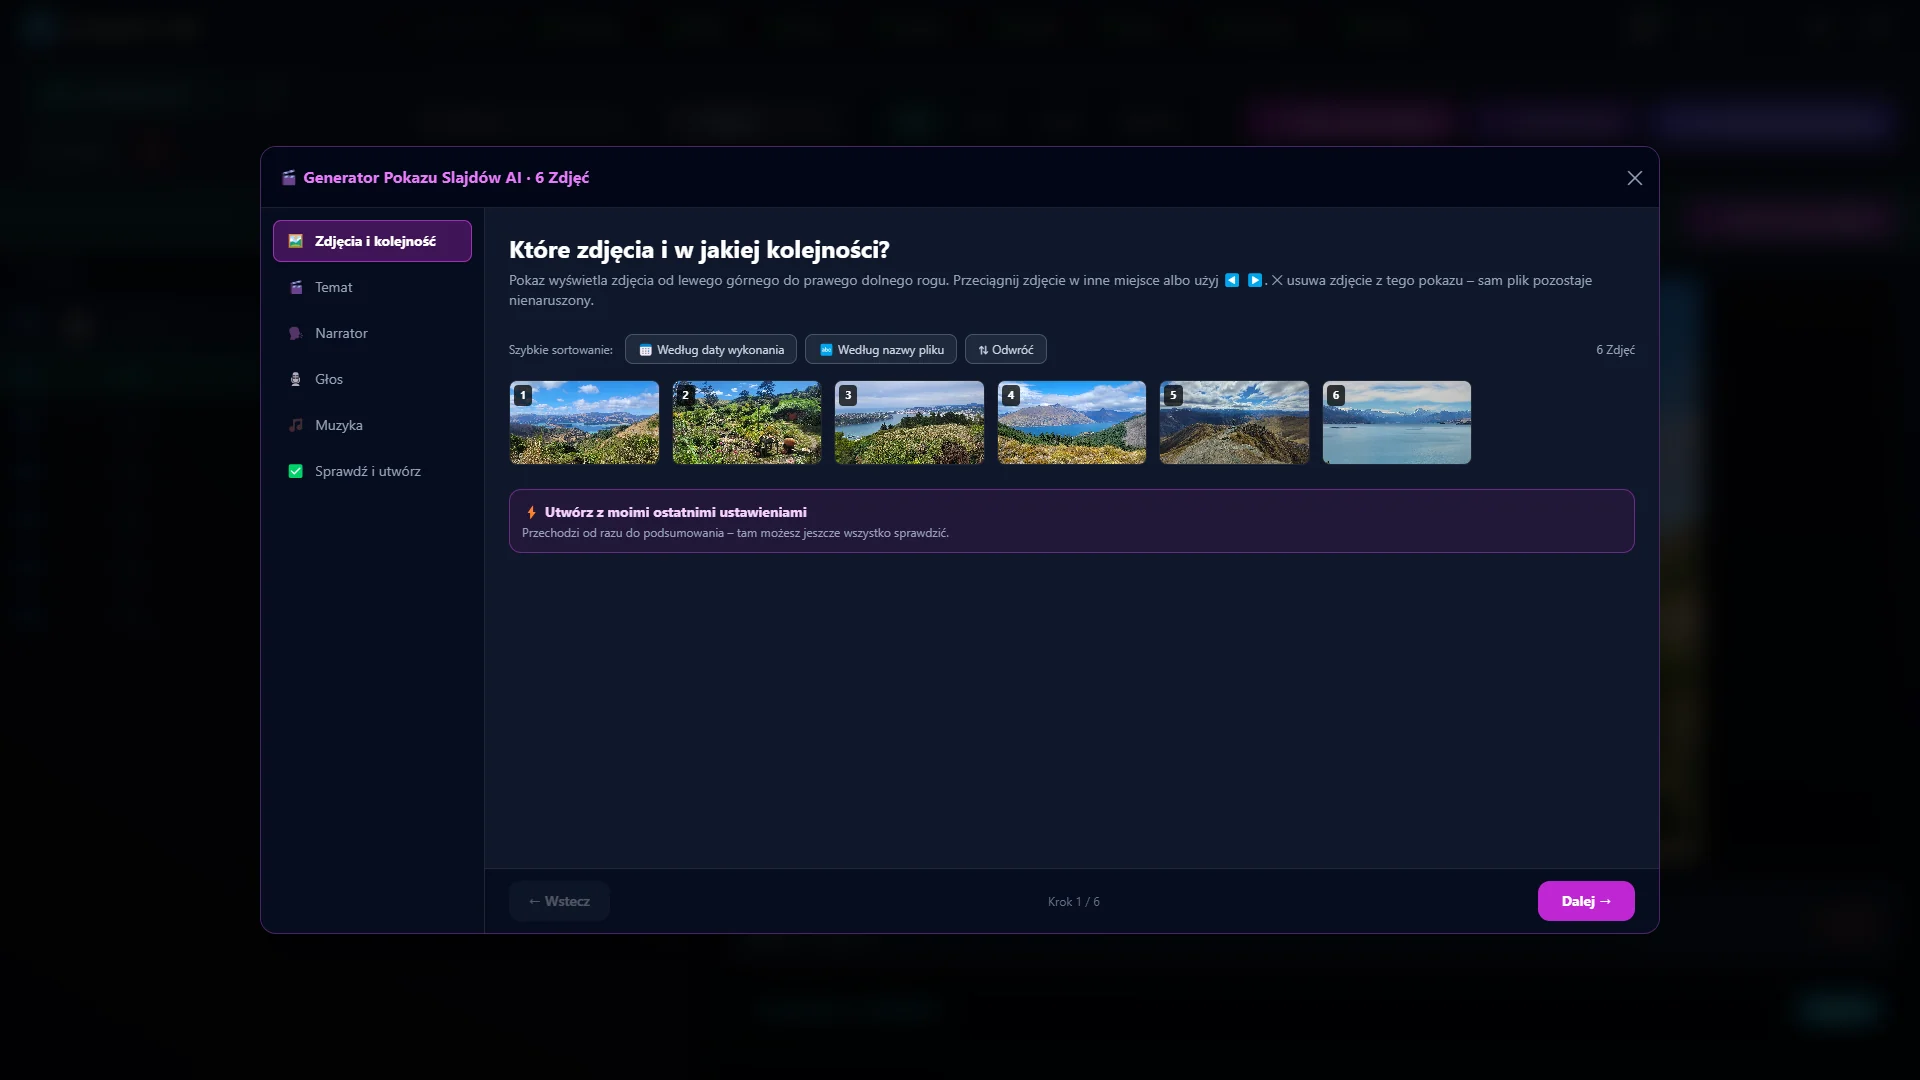The image size is (1920, 1080).
Task: Click the Odwróć button to reverse the order
Action: point(1006,349)
